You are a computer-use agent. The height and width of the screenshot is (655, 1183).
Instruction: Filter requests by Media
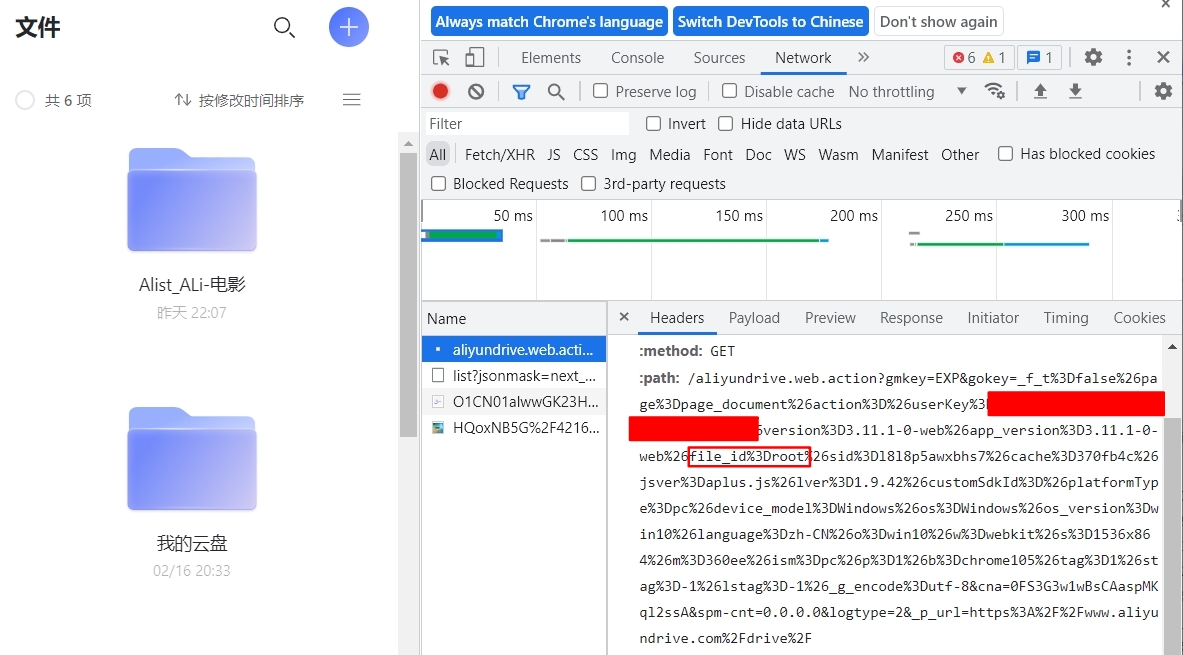669,154
